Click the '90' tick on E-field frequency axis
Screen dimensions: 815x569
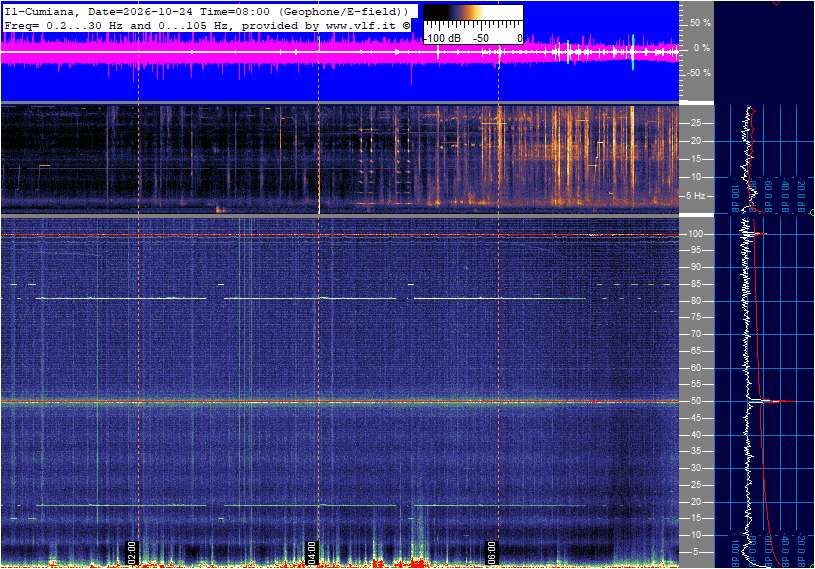click(x=695, y=267)
